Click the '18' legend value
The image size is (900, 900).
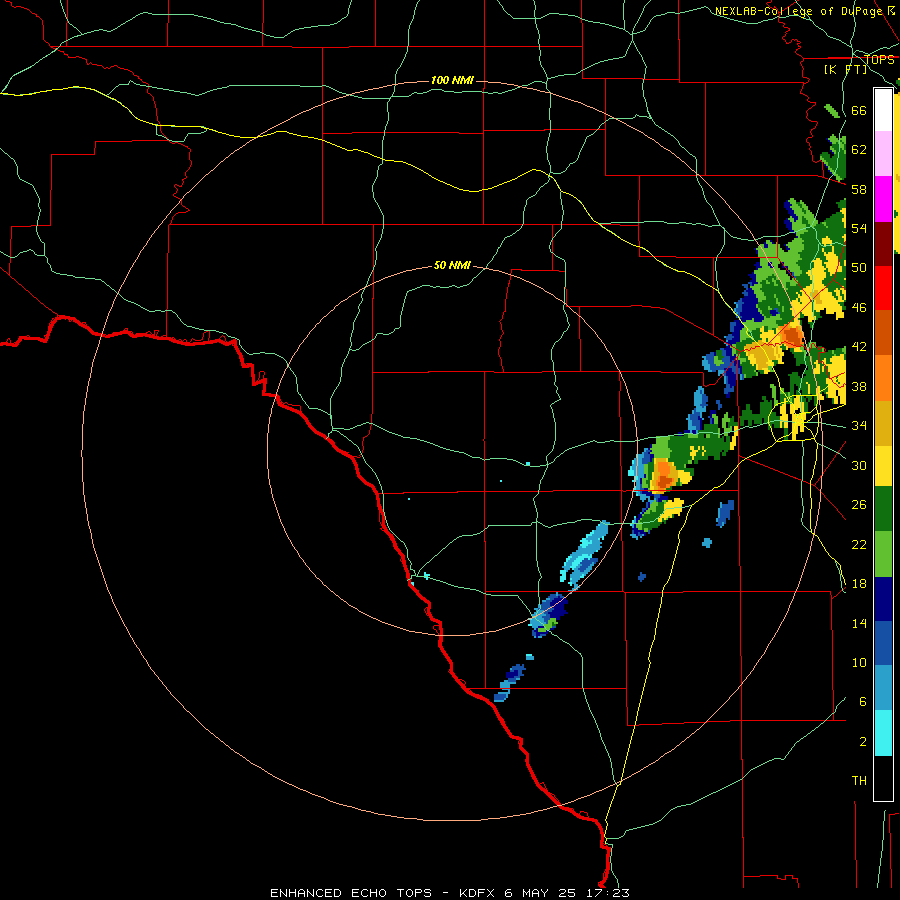[x=859, y=584]
